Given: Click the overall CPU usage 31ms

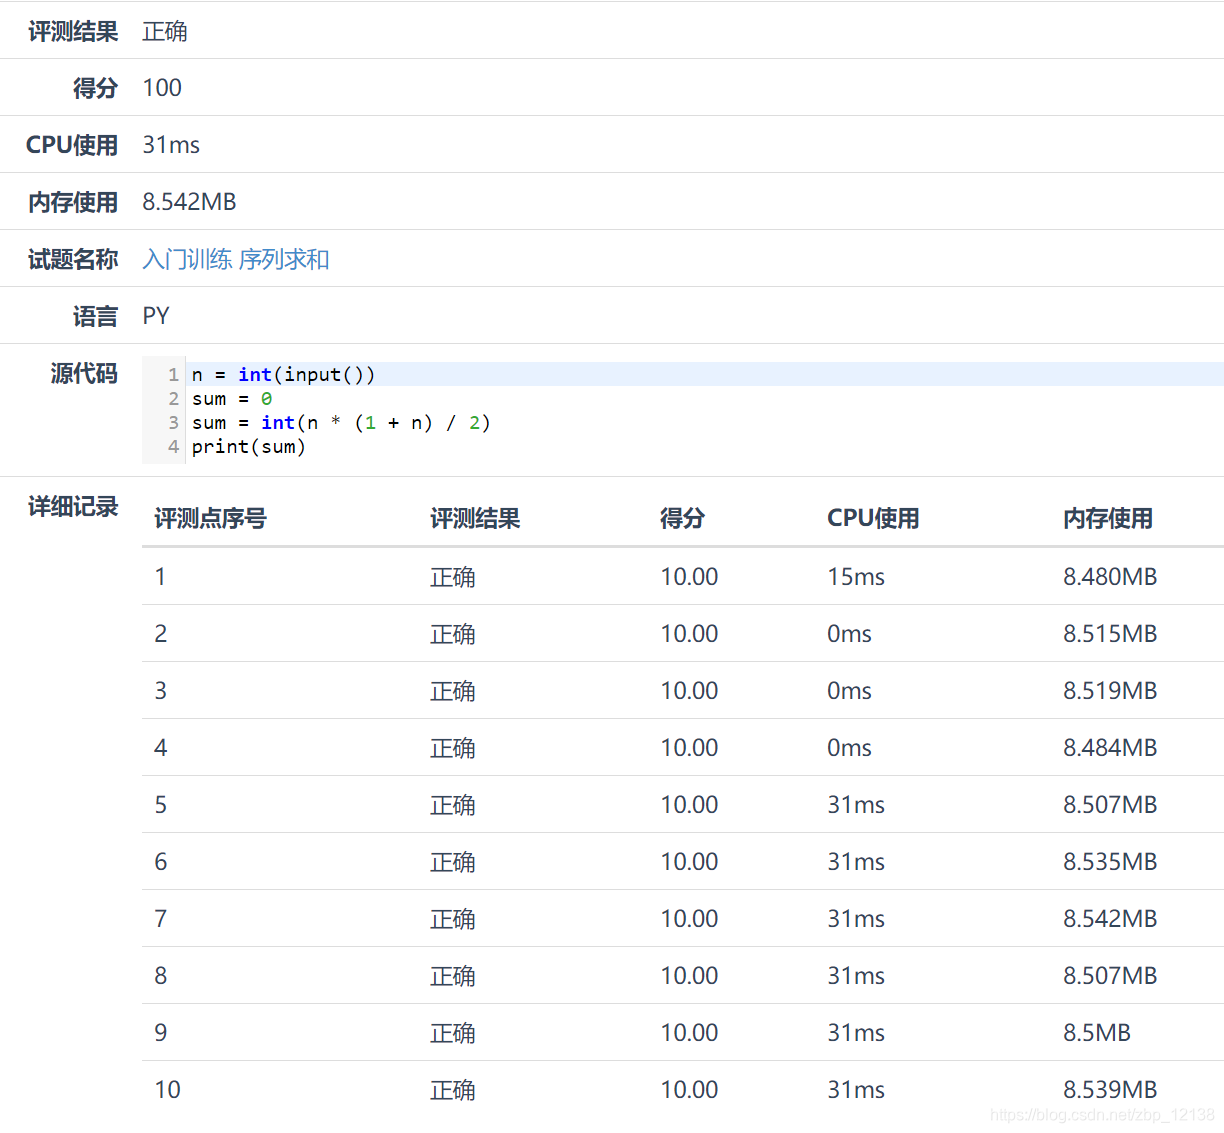Looking at the screenshot, I should coord(171,145).
